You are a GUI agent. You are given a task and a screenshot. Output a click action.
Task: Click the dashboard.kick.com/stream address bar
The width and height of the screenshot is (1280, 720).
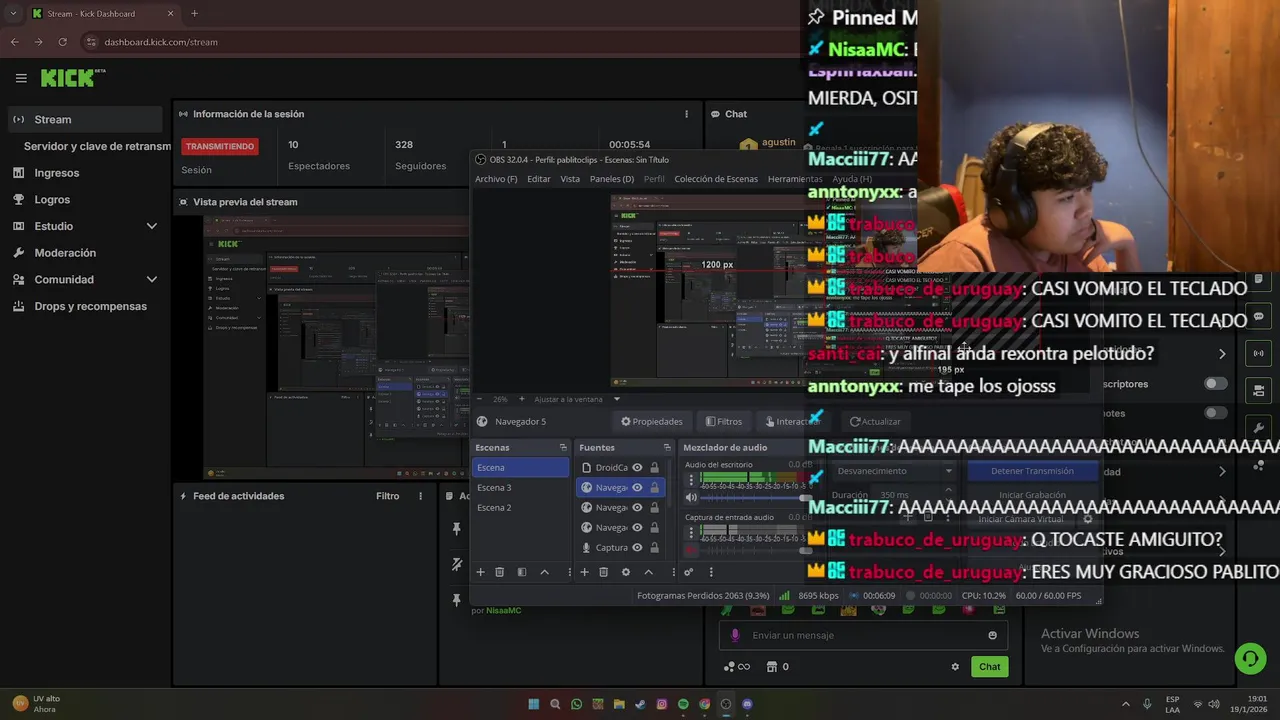(x=440, y=42)
